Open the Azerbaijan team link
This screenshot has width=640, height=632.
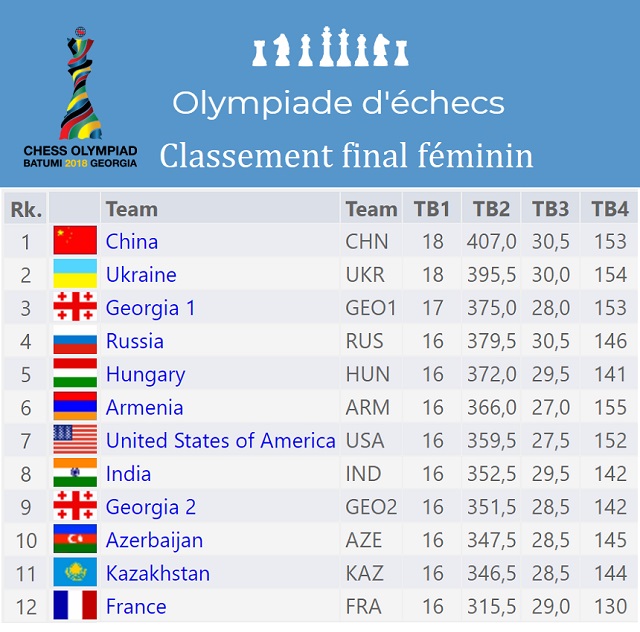(155, 540)
